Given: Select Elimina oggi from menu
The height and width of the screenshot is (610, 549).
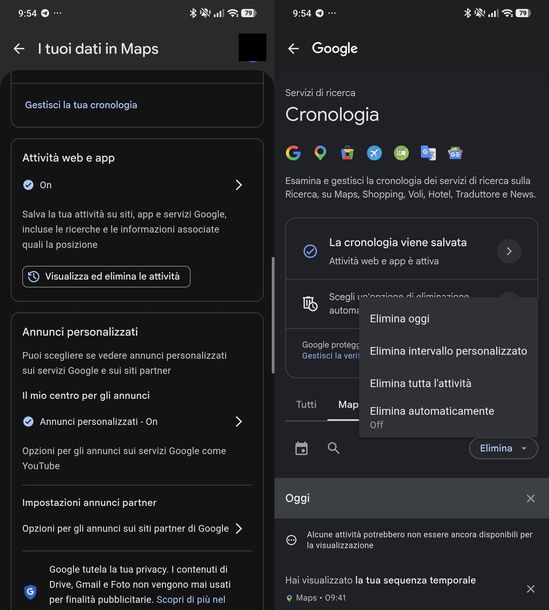Looking at the screenshot, I should (x=448, y=319).
